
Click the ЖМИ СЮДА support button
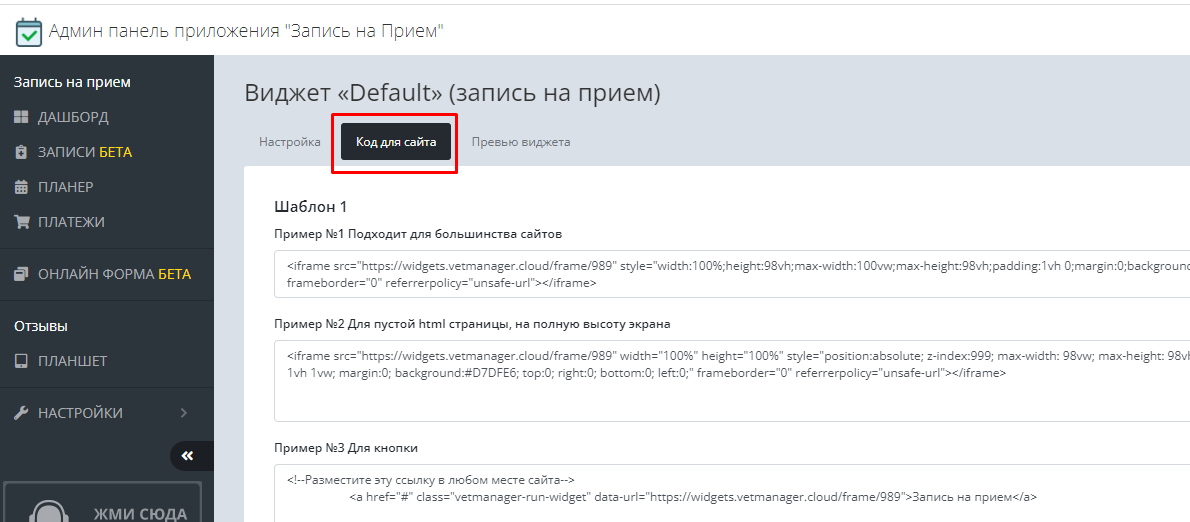pyautogui.click(x=103, y=502)
